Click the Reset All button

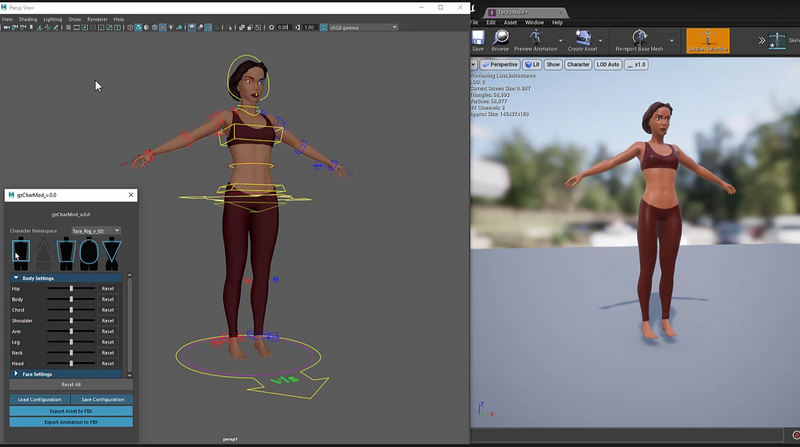coord(71,384)
